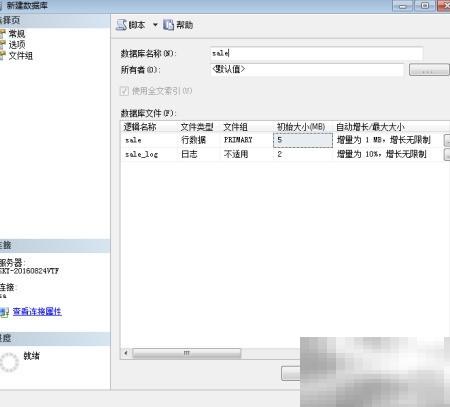450x407 pixels.
Task: Open autogrowth settings button for sale_log row
Action: pyautogui.click(x=447, y=154)
